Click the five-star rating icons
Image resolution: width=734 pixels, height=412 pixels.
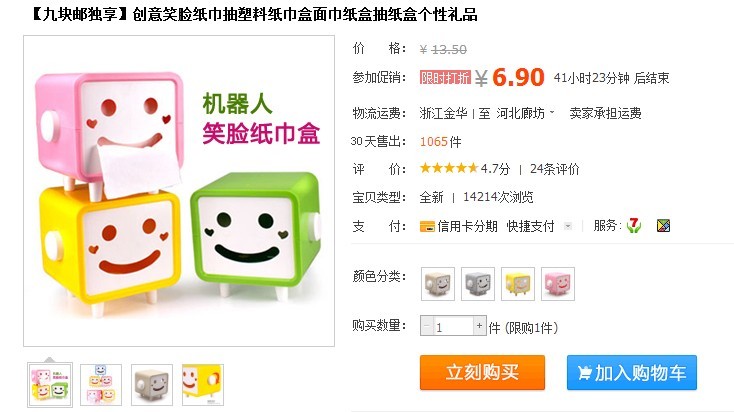[448, 168]
